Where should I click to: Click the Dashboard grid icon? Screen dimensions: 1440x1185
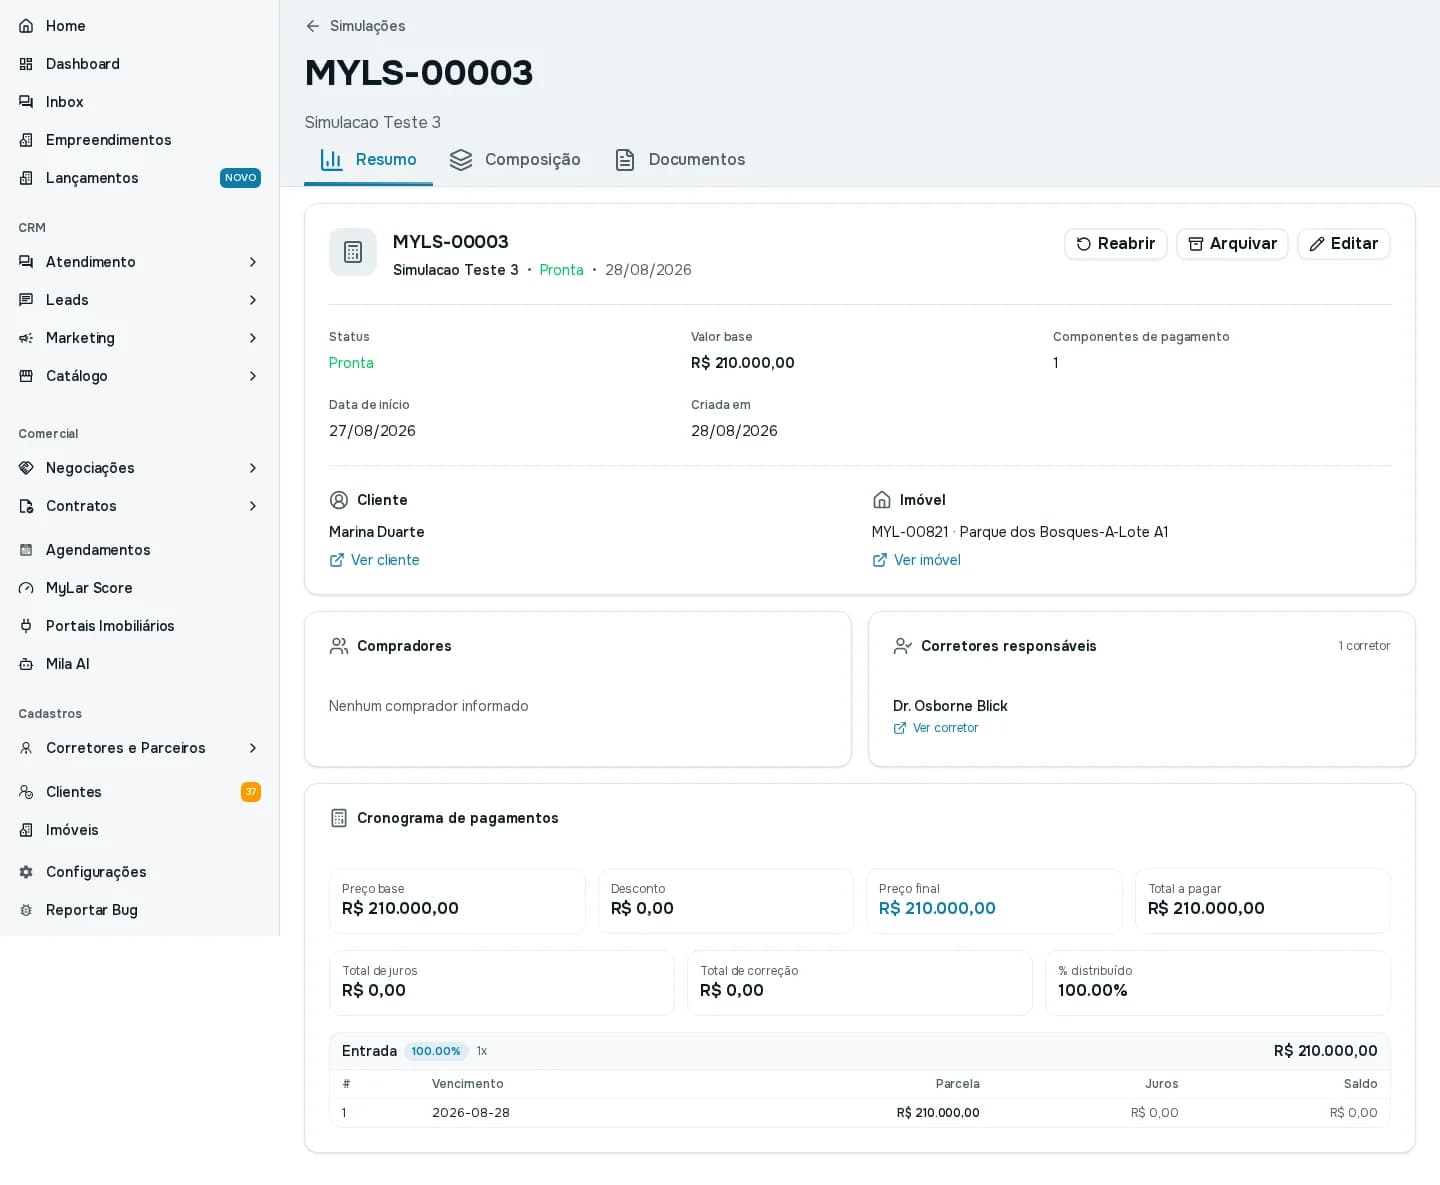(x=26, y=64)
